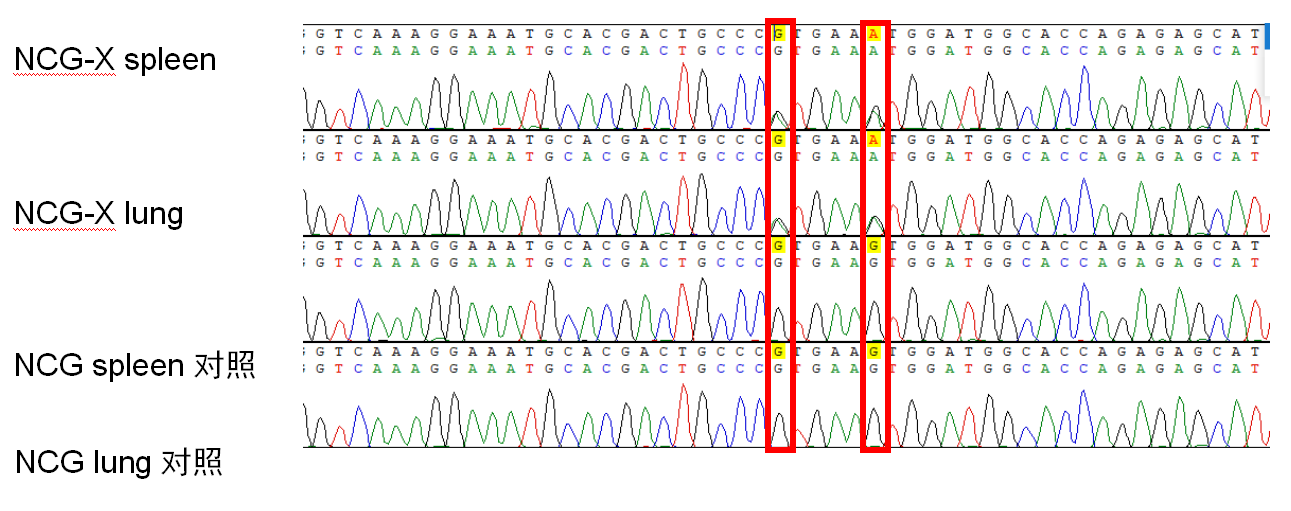
Task: Click left highlighted G in bottom sequence block
Action: point(778,351)
